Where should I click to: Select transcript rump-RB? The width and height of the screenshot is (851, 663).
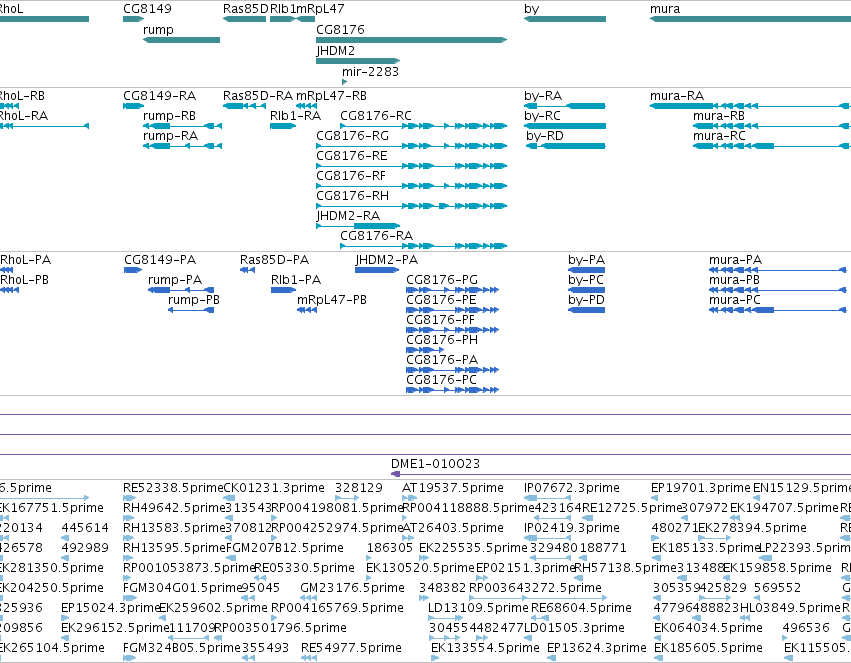tap(182, 126)
